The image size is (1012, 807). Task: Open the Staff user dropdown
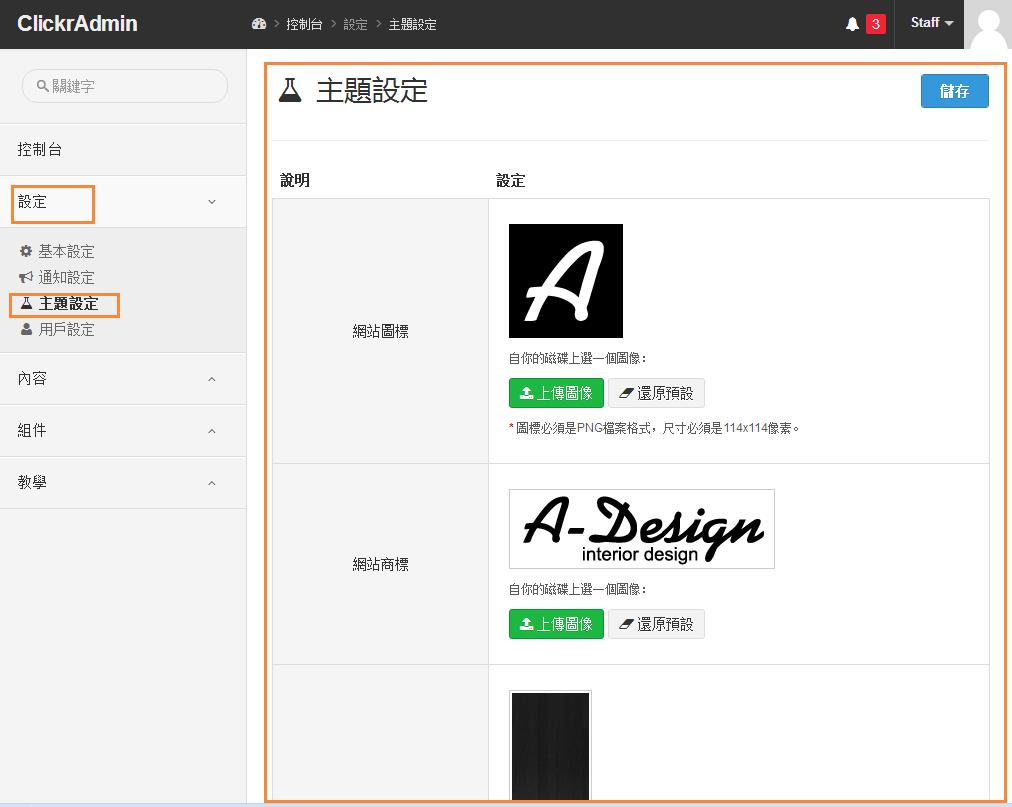pos(931,23)
